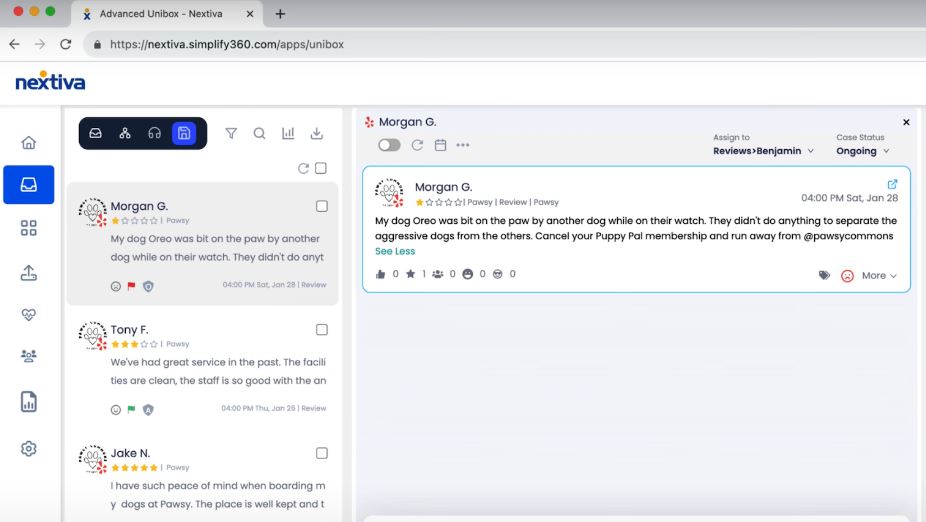Reload the page with browser refresh
This screenshot has height=522, width=926.
coord(66,44)
